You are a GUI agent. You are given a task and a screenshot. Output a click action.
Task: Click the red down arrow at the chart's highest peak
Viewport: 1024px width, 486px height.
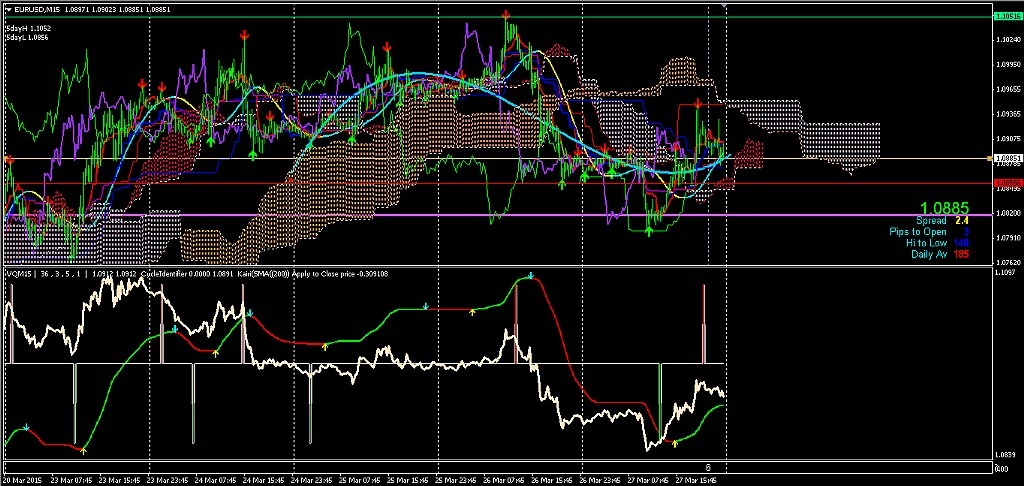pos(509,15)
